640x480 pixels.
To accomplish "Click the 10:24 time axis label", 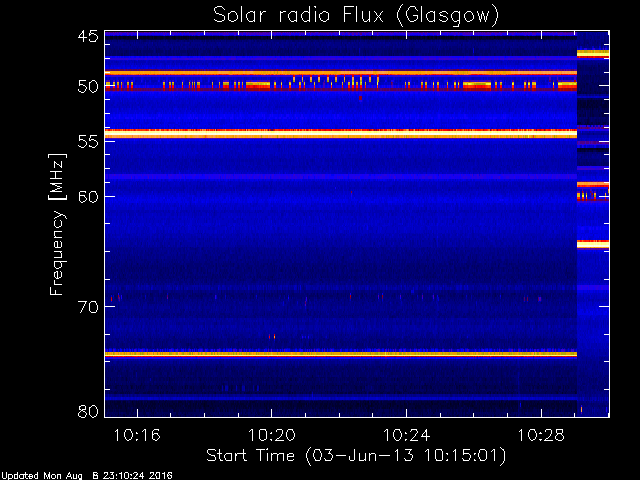I will click(x=406, y=436).
